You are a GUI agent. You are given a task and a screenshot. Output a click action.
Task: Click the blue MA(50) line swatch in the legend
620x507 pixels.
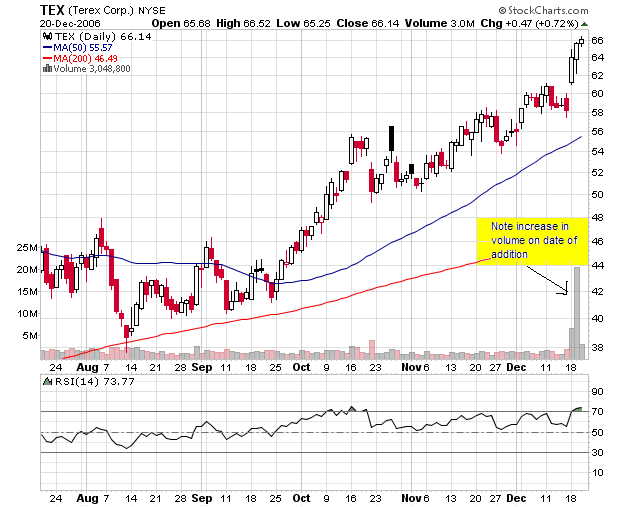coord(47,47)
